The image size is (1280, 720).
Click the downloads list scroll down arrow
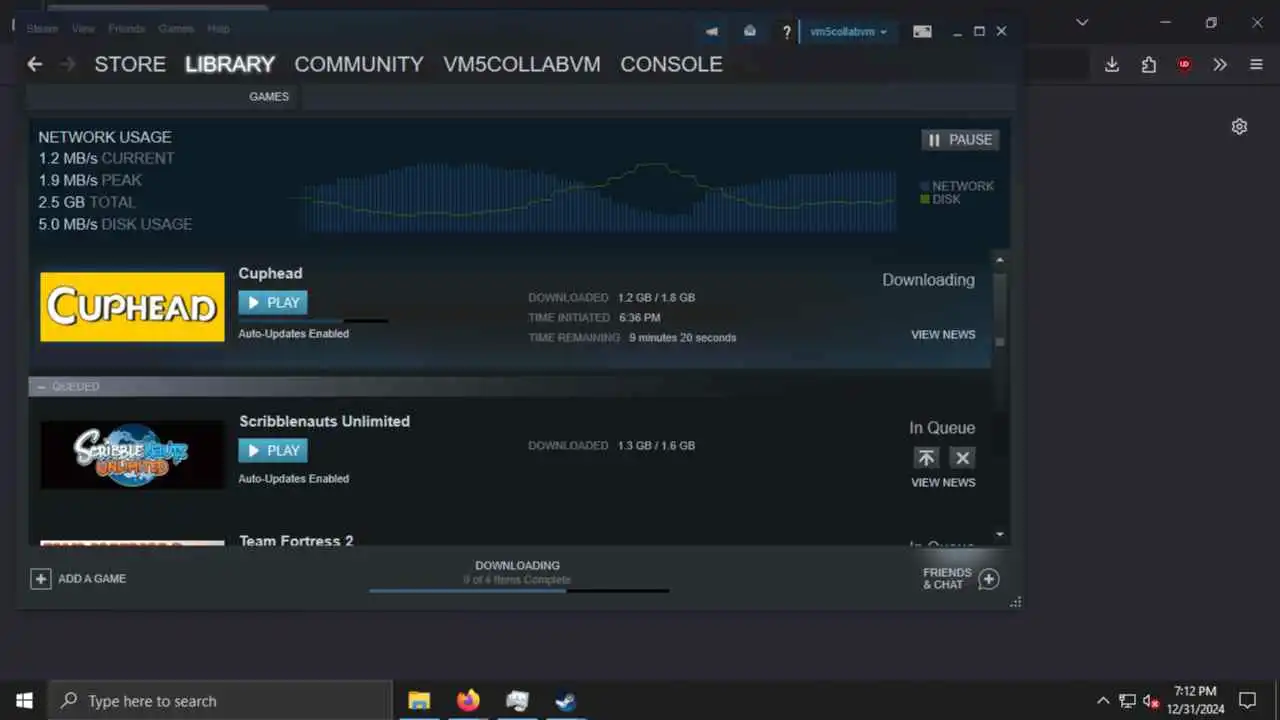[999, 535]
